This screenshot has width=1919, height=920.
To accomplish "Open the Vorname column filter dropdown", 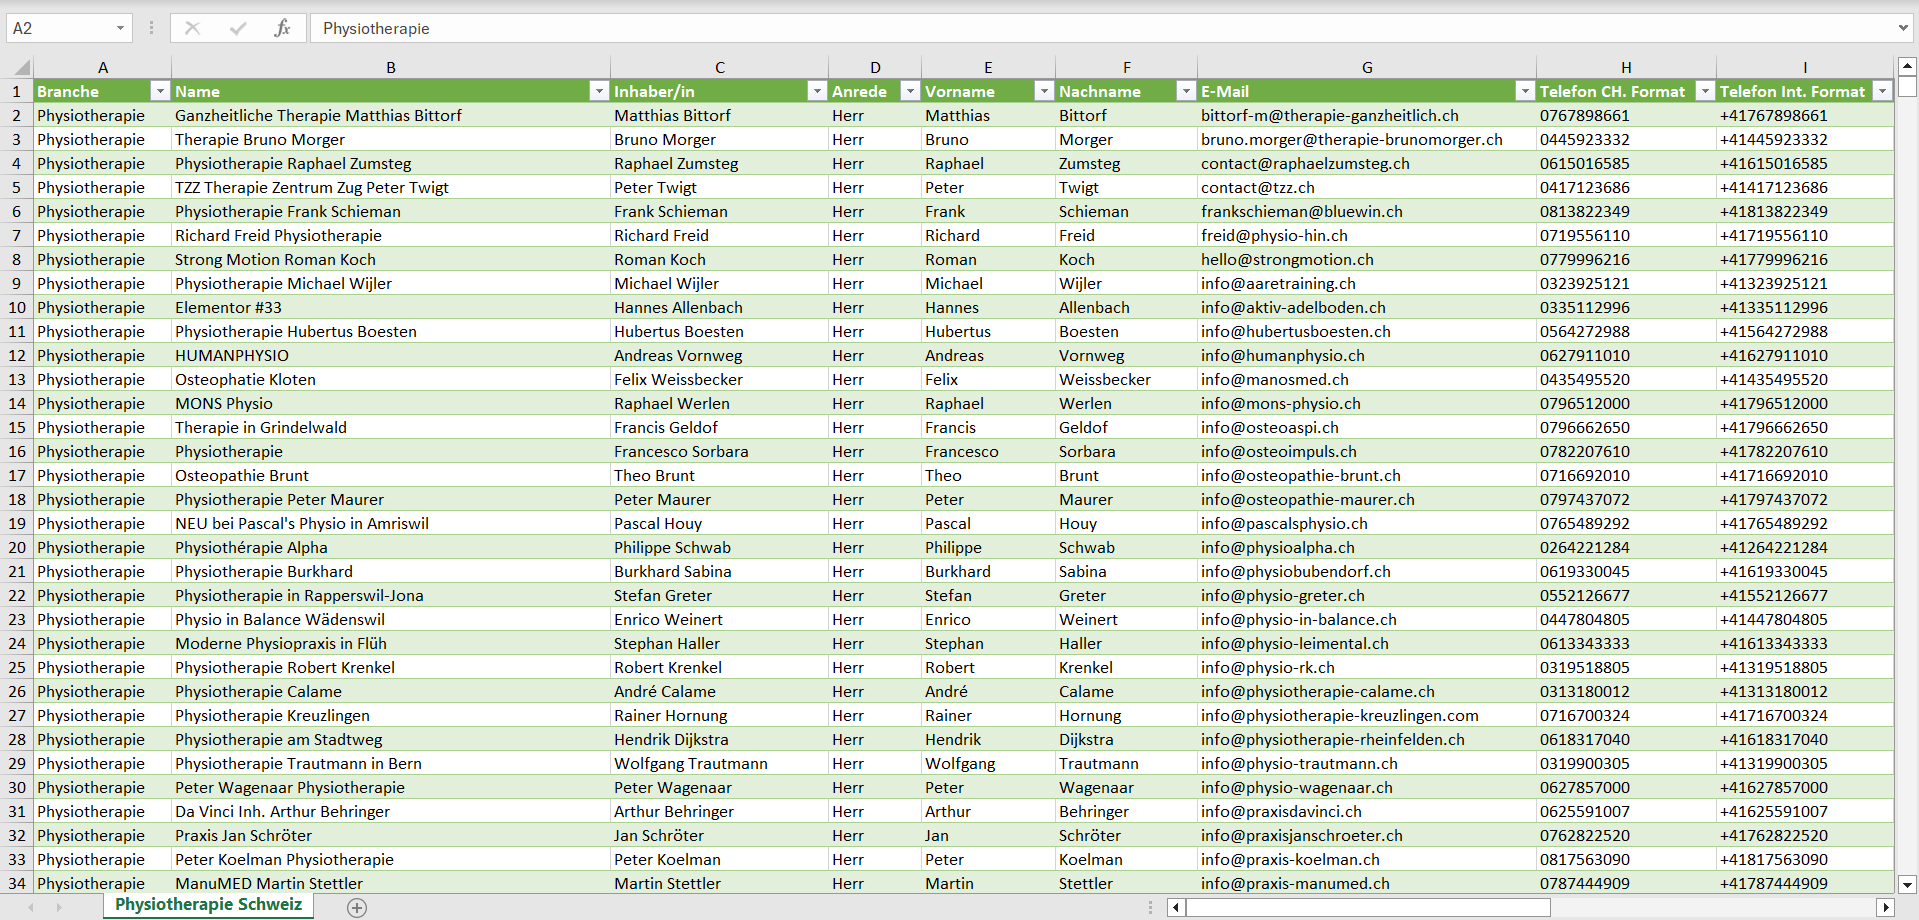I will (1044, 91).
